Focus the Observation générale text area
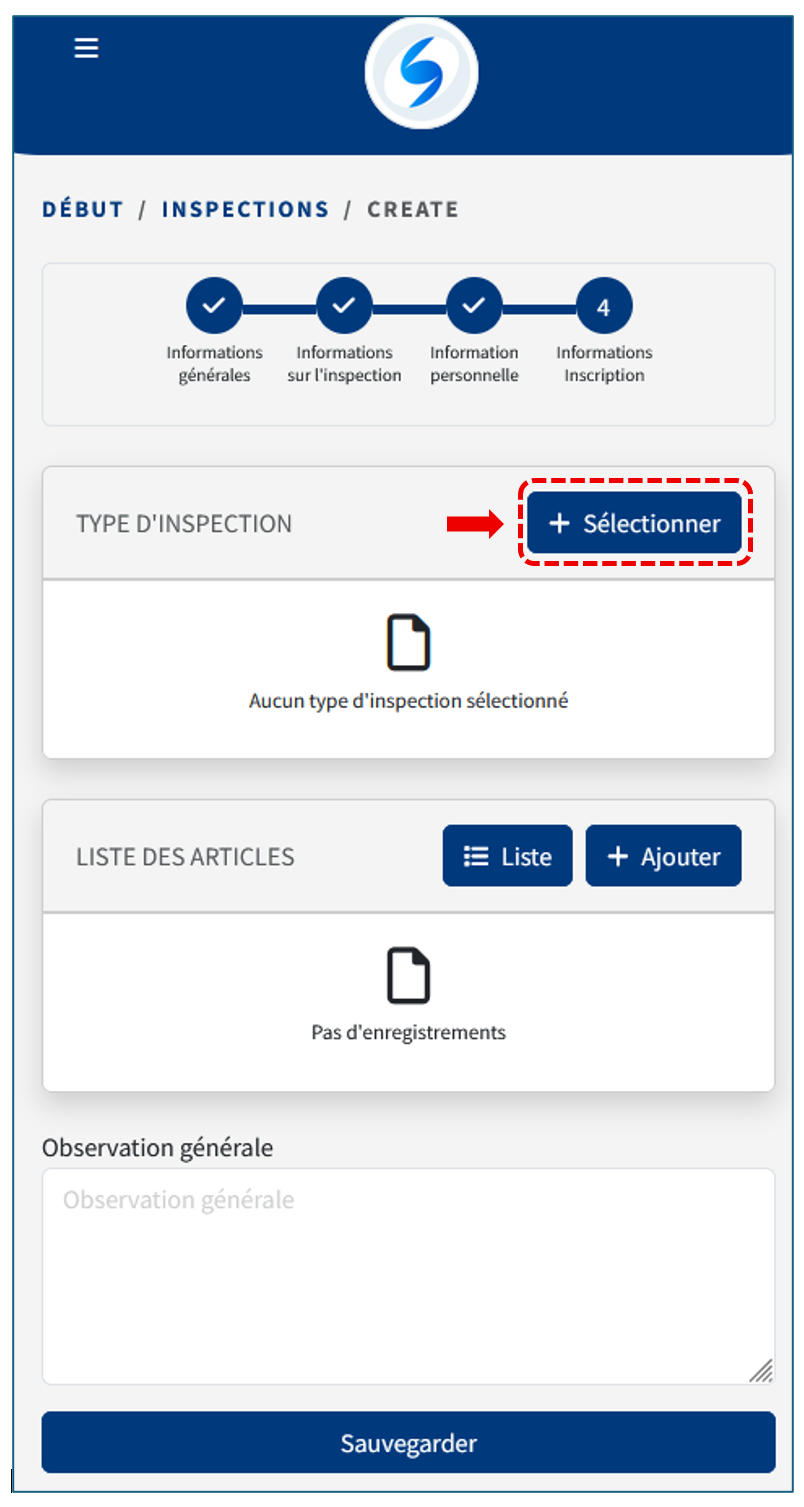 click(x=408, y=1275)
